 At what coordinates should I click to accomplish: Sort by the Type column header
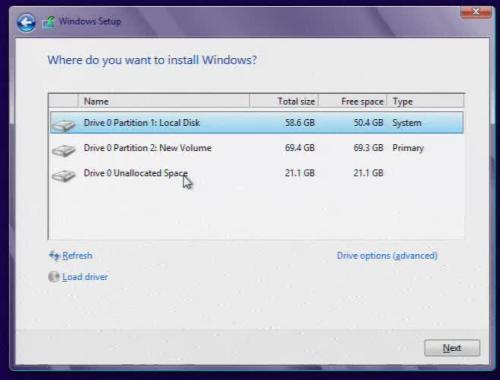click(x=425, y=101)
